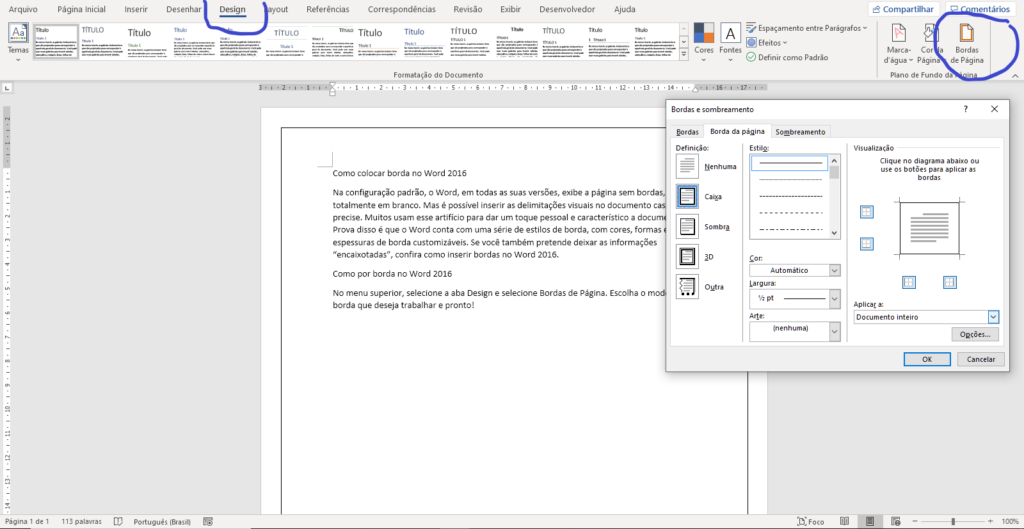Click the Marca-d'água watermark icon

[899, 33]
